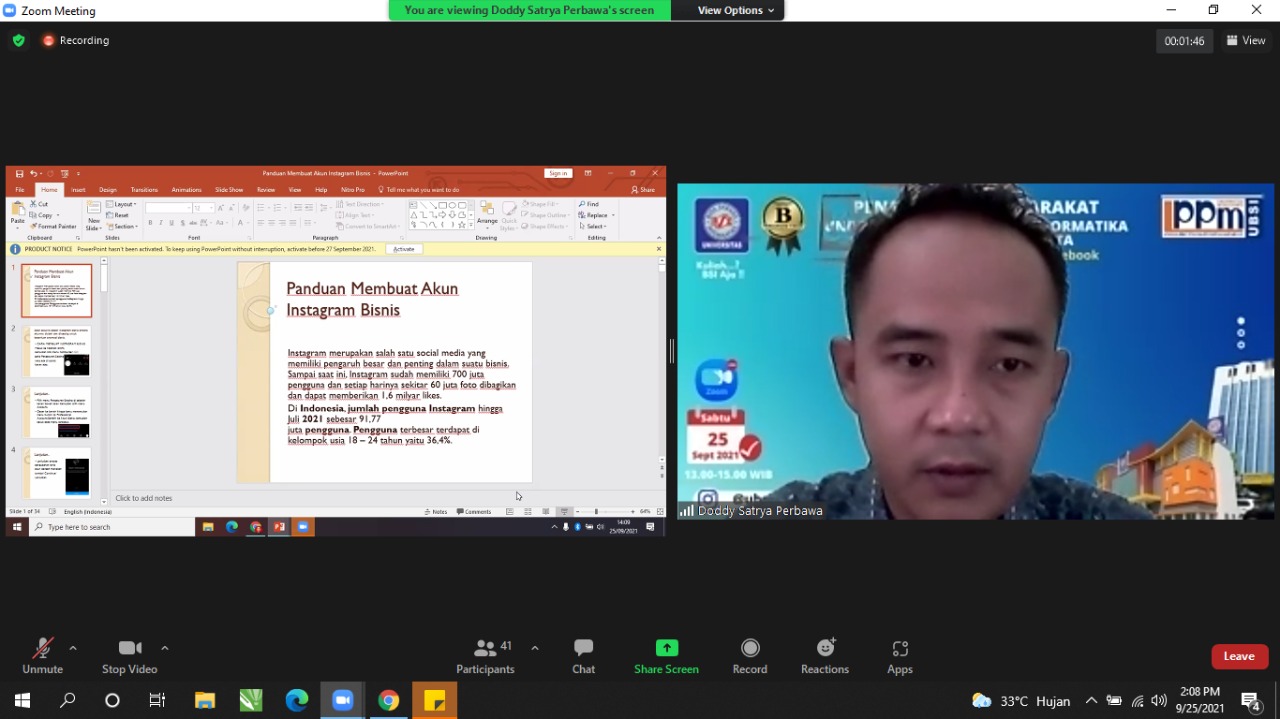The image size is (1280, 719).
Task: Expand audio options arrow beside Unmute
Action: (73, 648)
